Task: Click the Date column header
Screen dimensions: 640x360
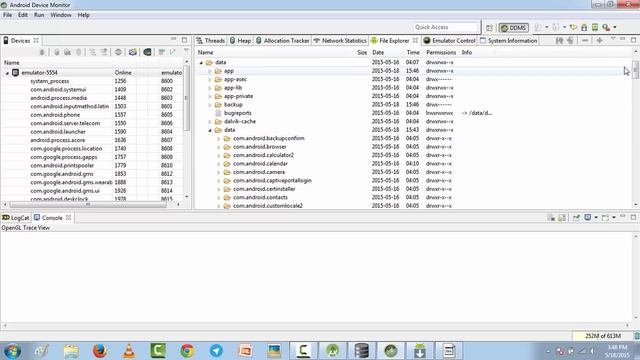Action: [378, 52]
